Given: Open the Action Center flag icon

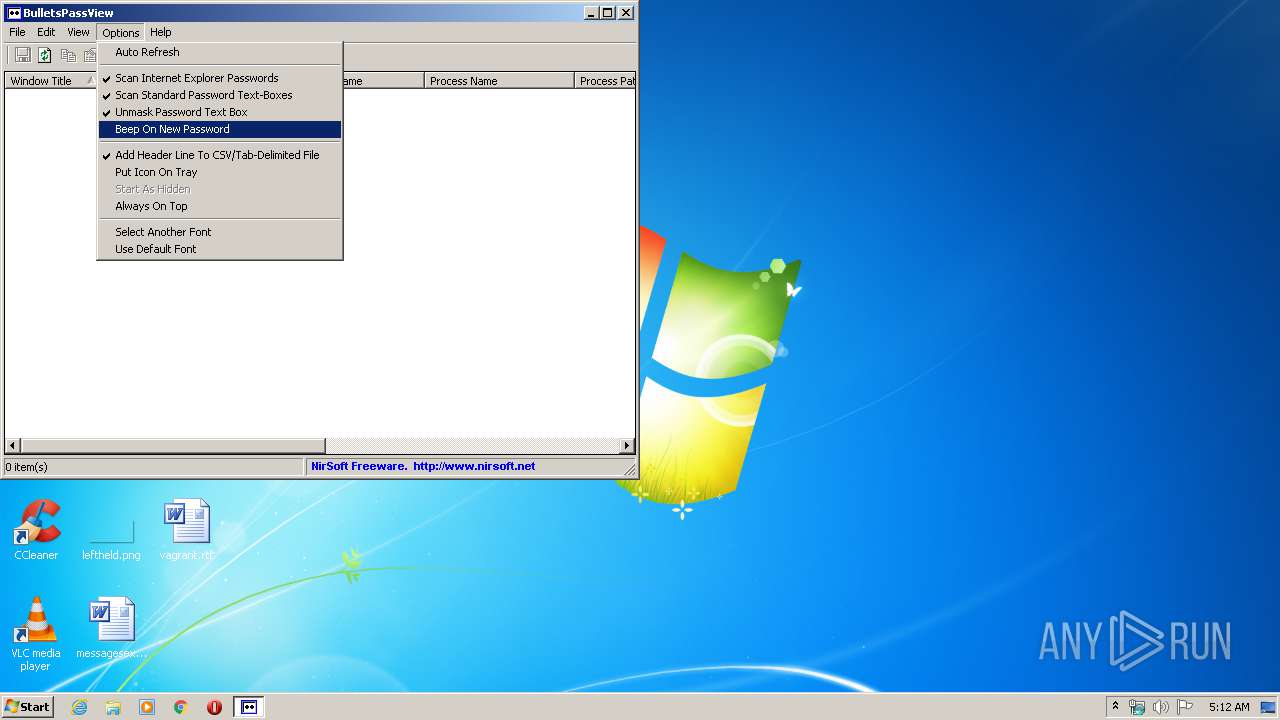Looking at the screenshot, I should point(1185,707).
